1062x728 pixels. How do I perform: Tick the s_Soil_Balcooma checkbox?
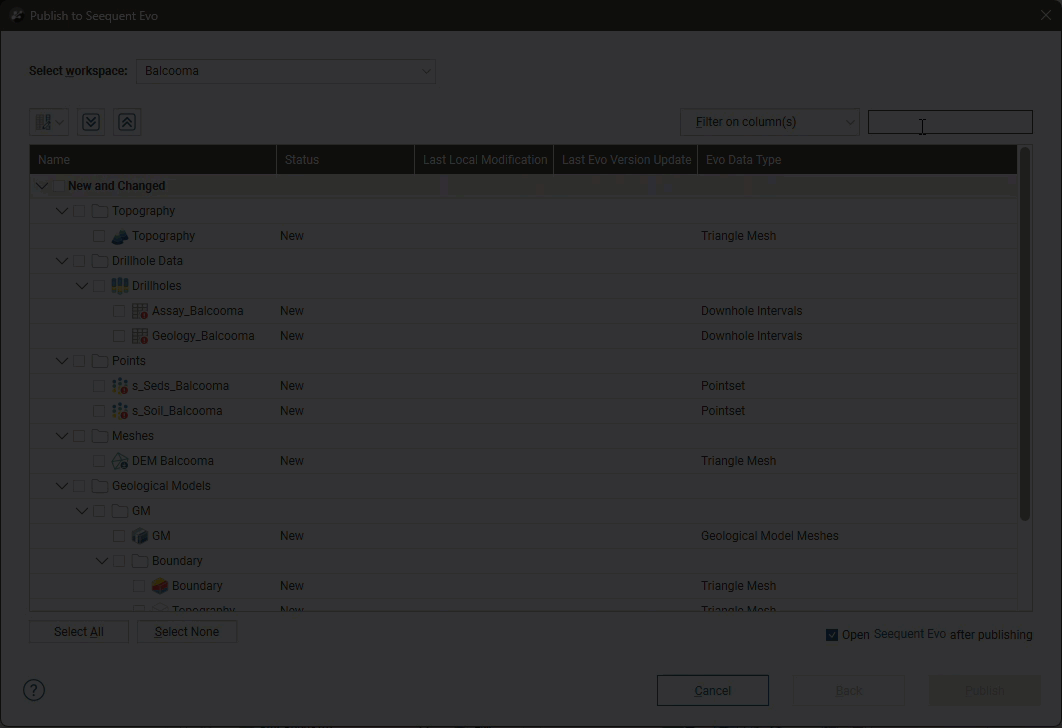[99, 411]
